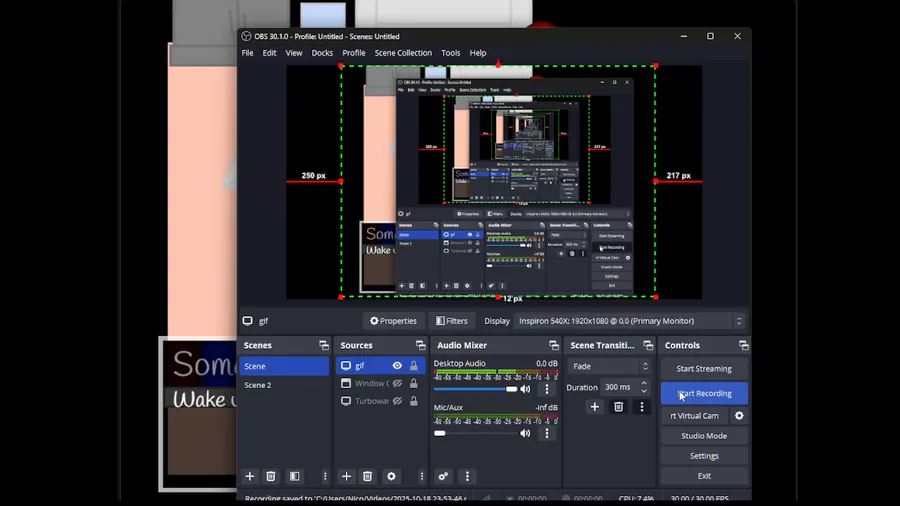Open the Audio Mixer bottom three-dot menu
Image resolution: width=900 pixels, height=506 pixels.
coord(467,476)
